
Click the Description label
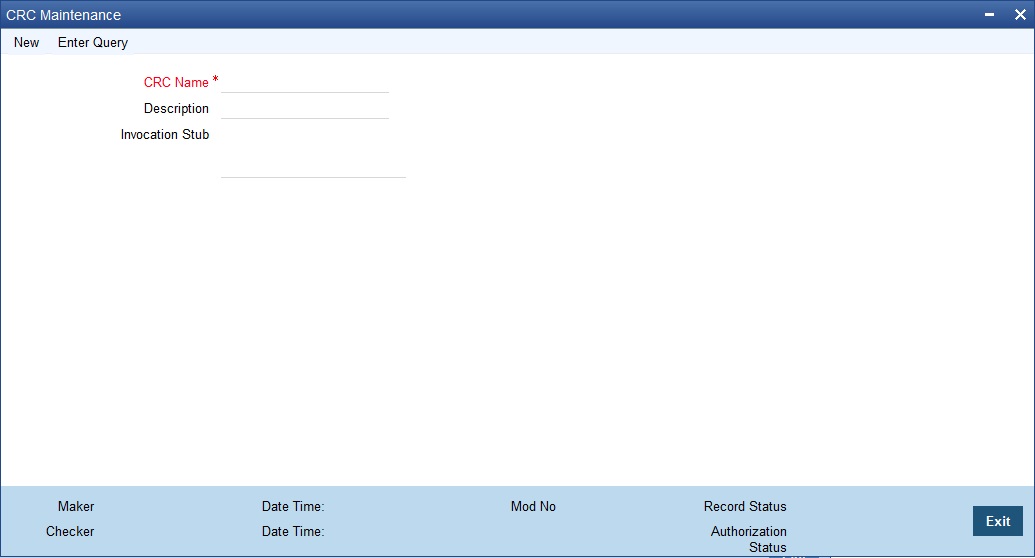coord(176,108)
